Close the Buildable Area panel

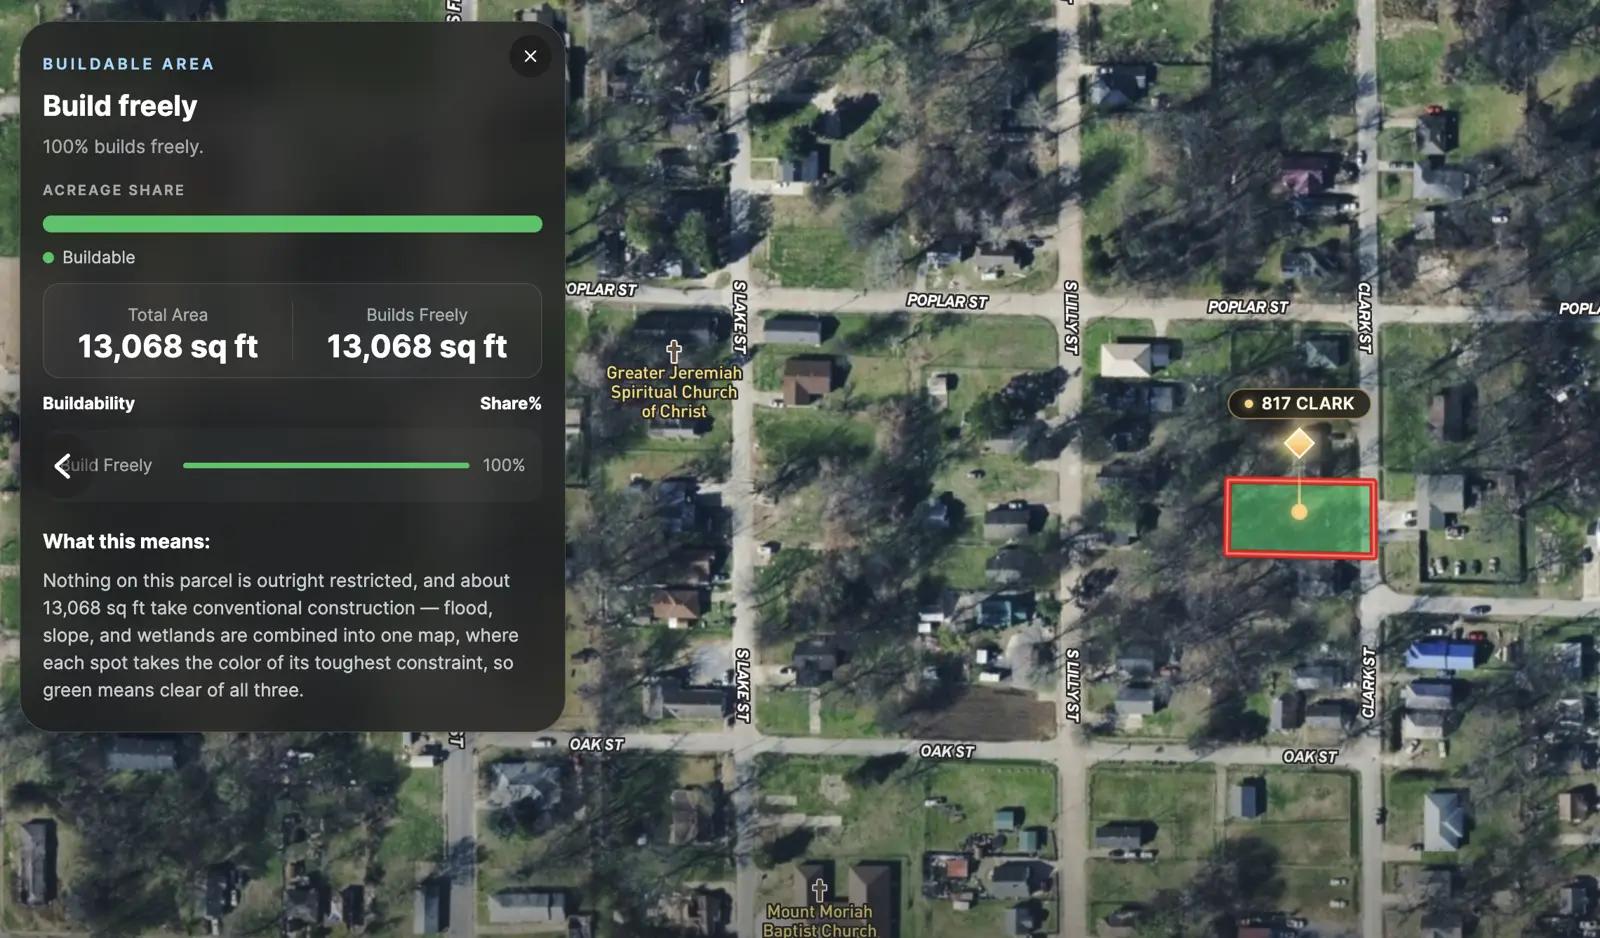(530, 56)
